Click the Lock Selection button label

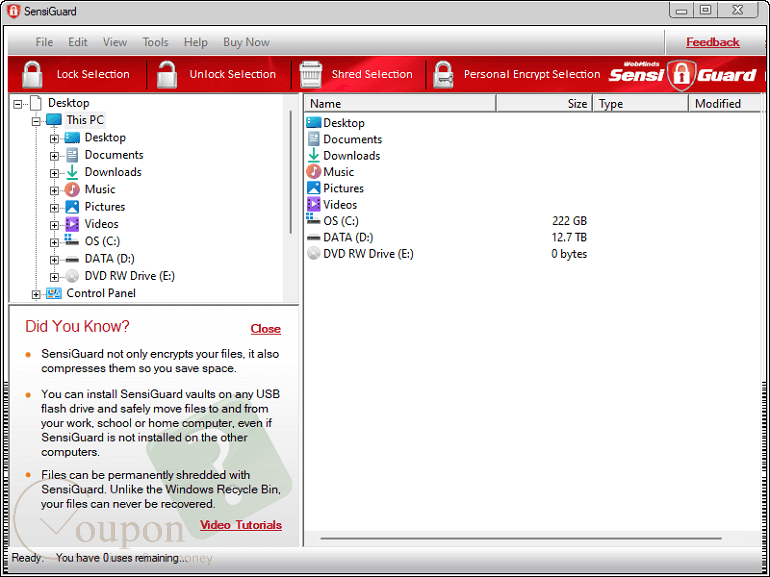[93, 74]
